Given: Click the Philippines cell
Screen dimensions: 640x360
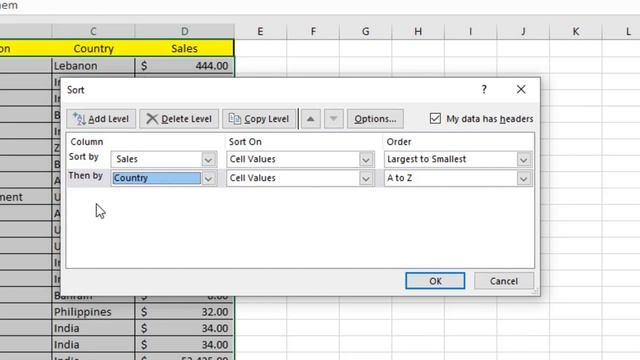Looking at the screenshot, I should (x=93, y=312).
